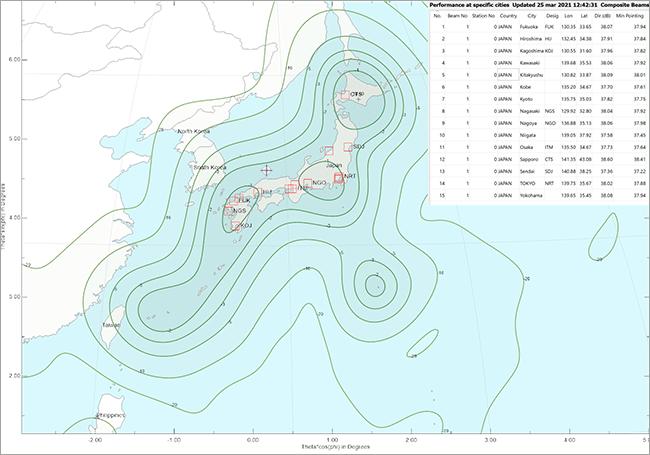Click the beam boresight crosshair symbol

click(x=265, y=172)
